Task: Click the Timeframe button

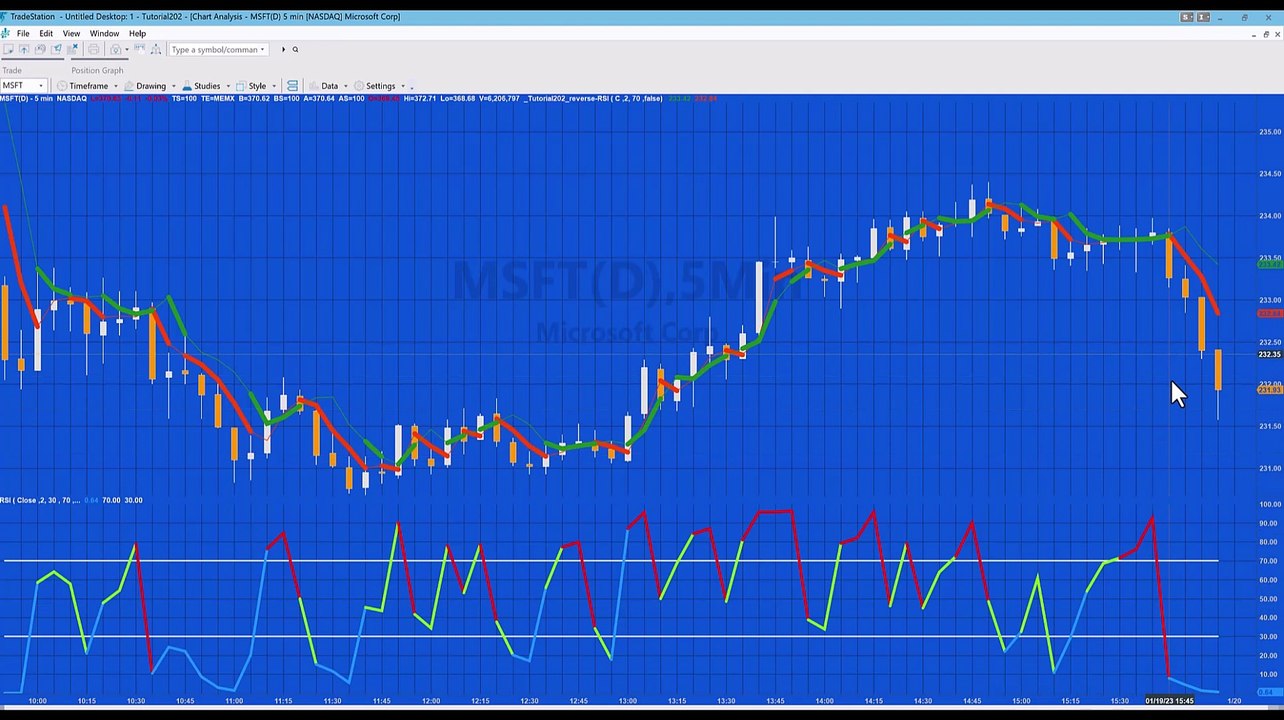Action: (x=83, y=86)
